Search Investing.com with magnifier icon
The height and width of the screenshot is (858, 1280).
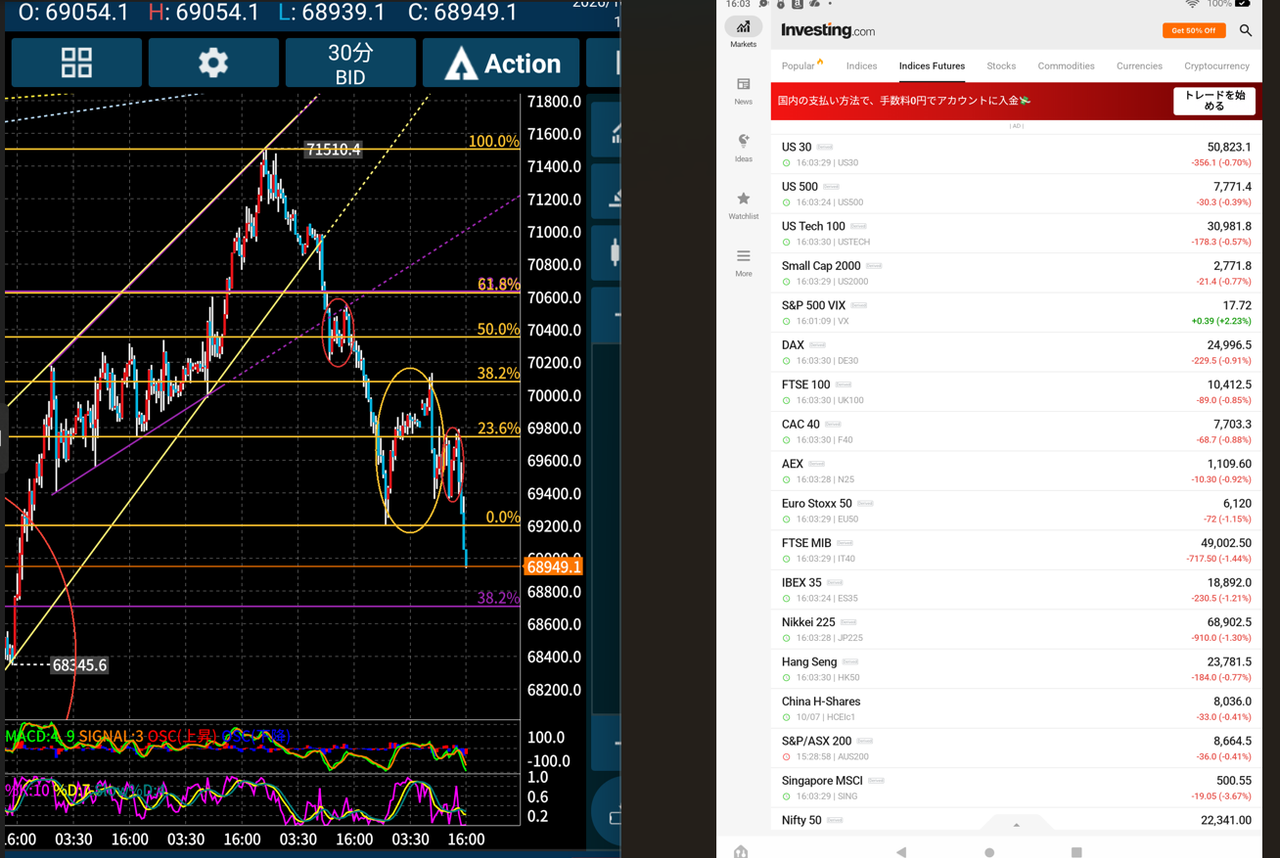(x=1245, y=30)
